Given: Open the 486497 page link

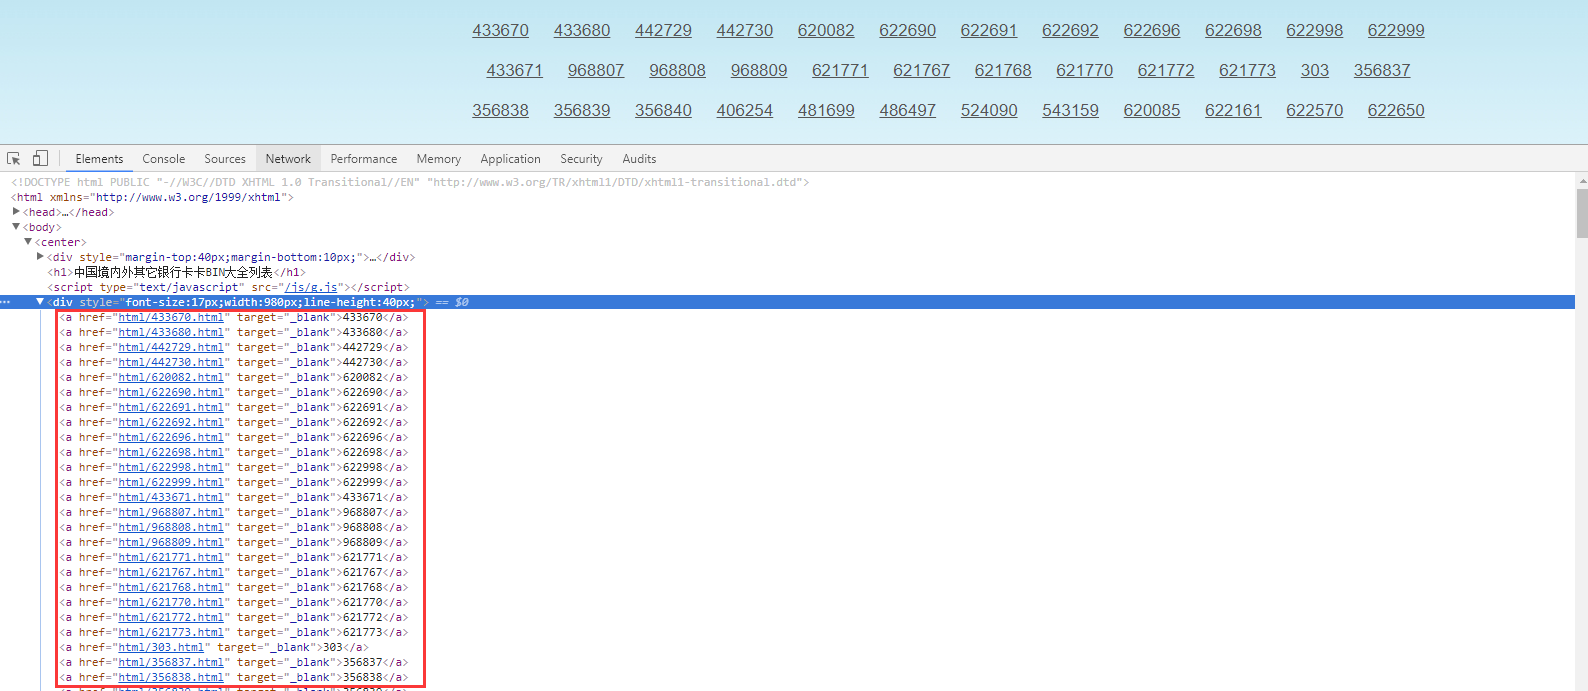Looking at the screenshot, I should (x=908, y=111).
